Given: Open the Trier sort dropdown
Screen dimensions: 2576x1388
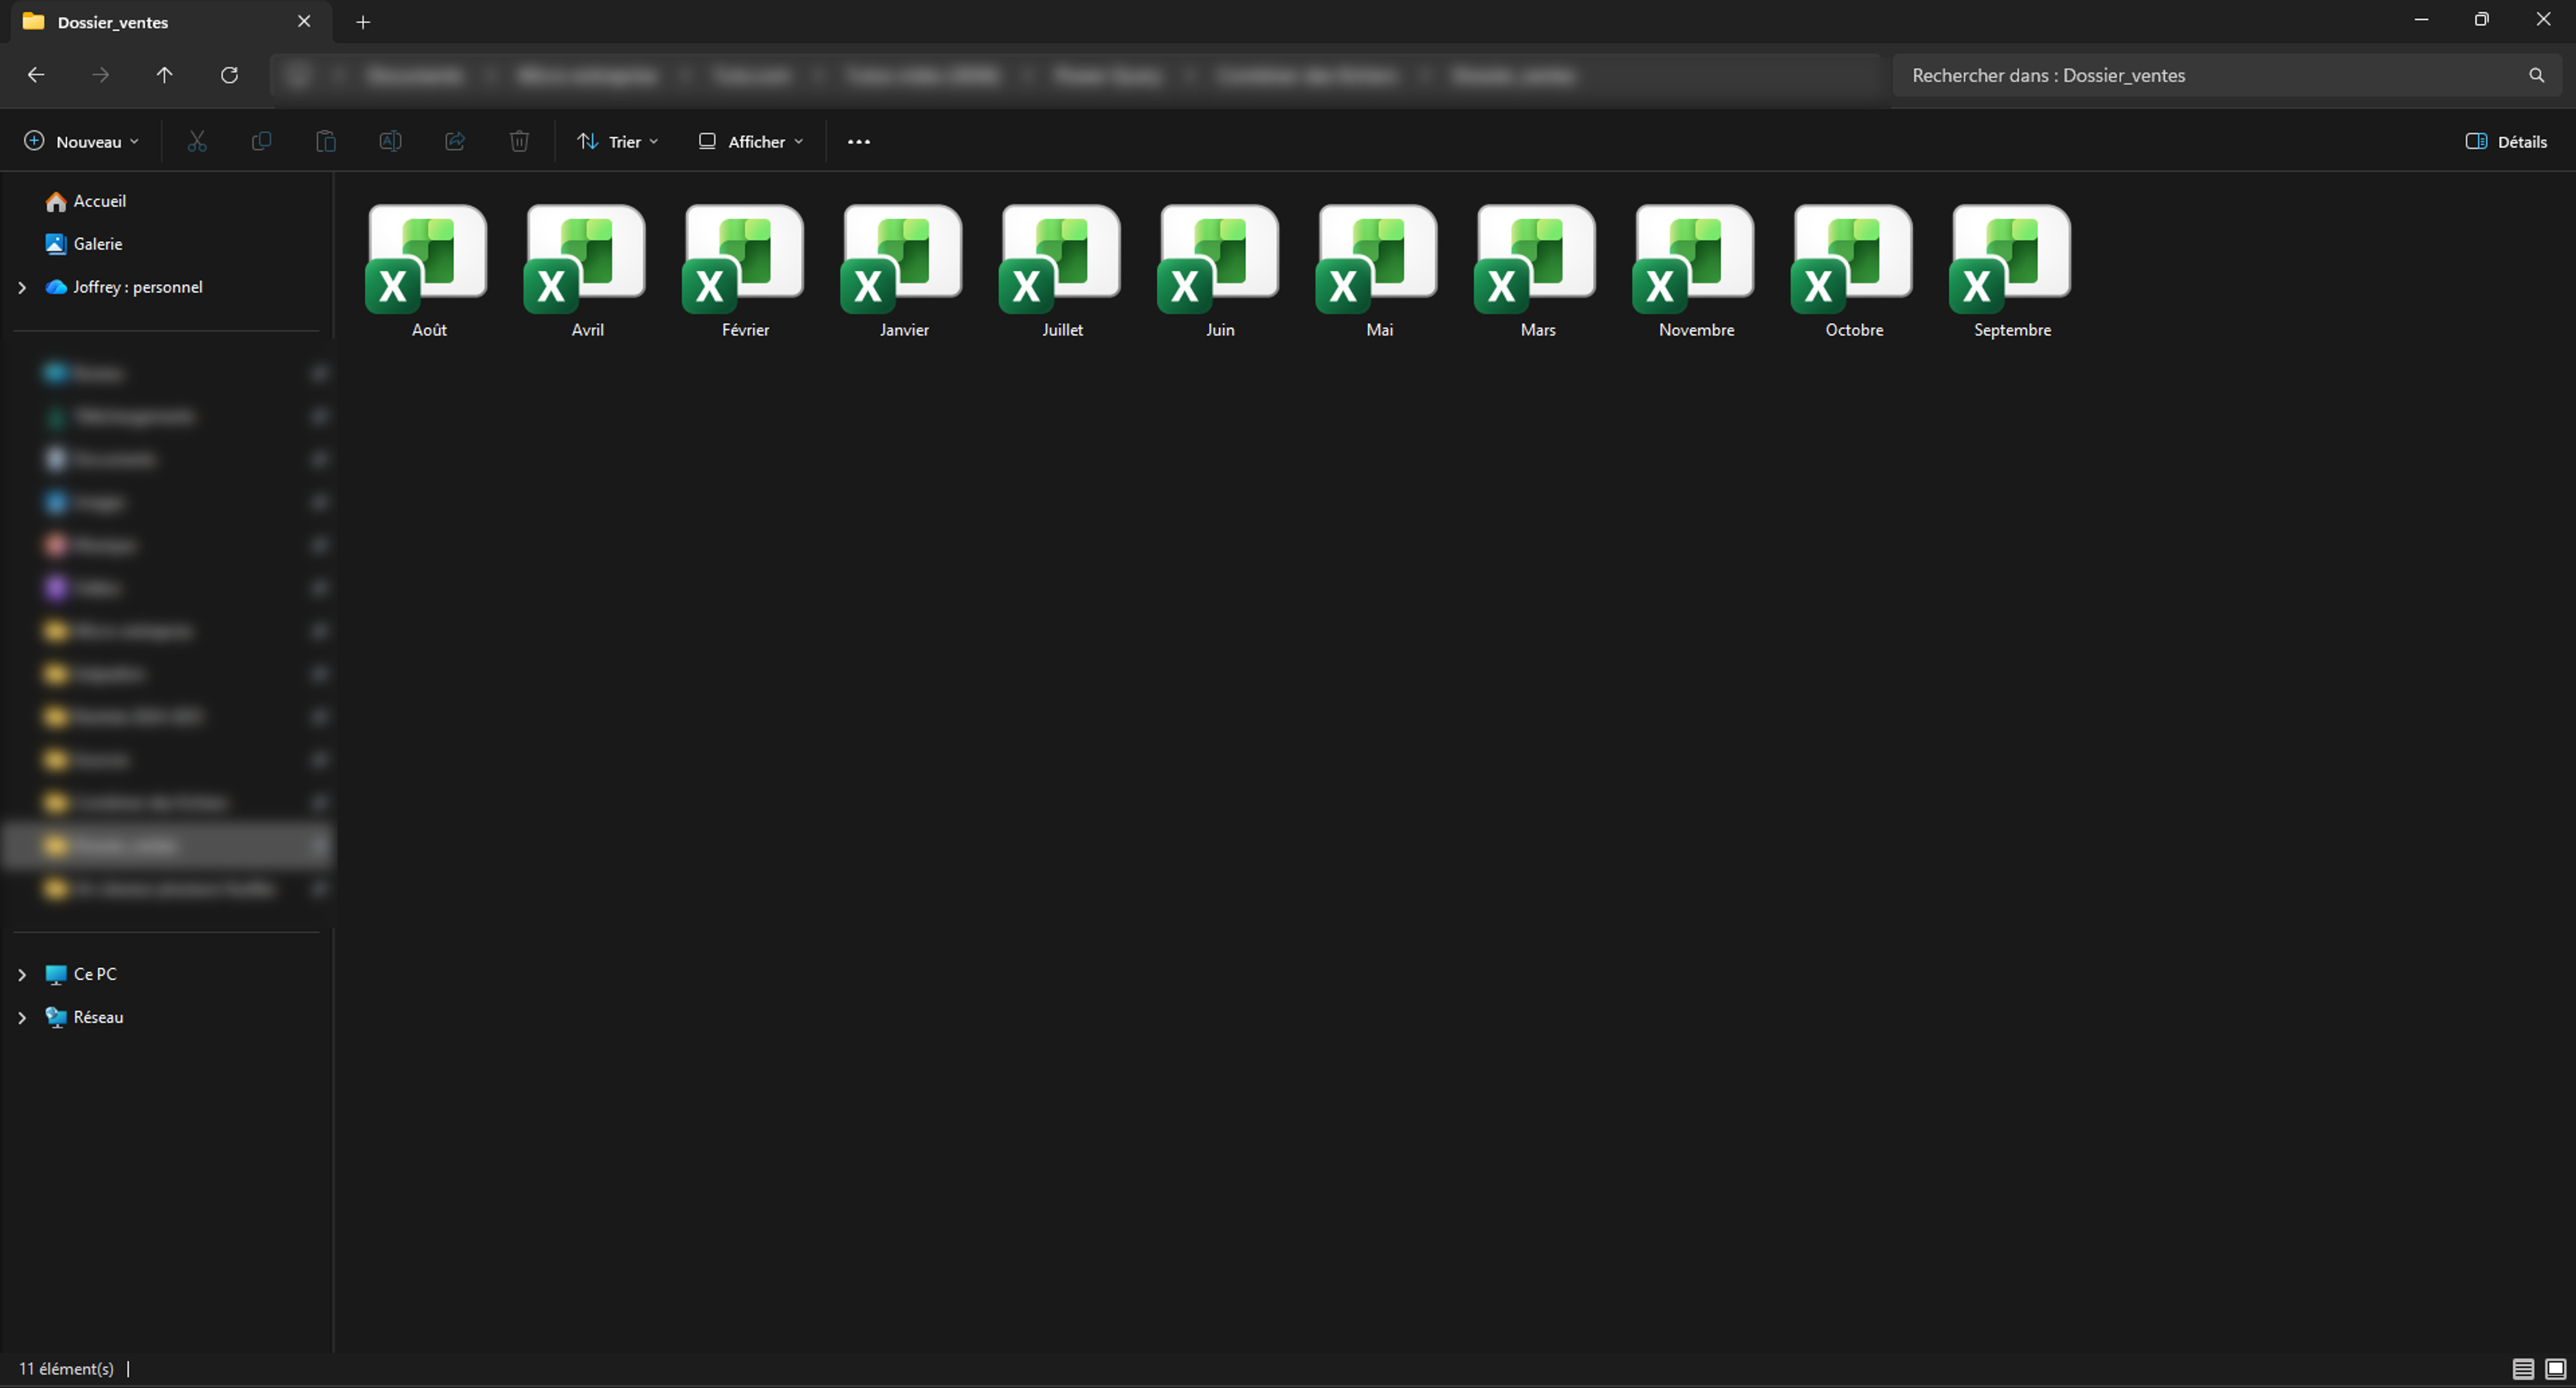Looking at the screenshot, I should tap(618, 141).
